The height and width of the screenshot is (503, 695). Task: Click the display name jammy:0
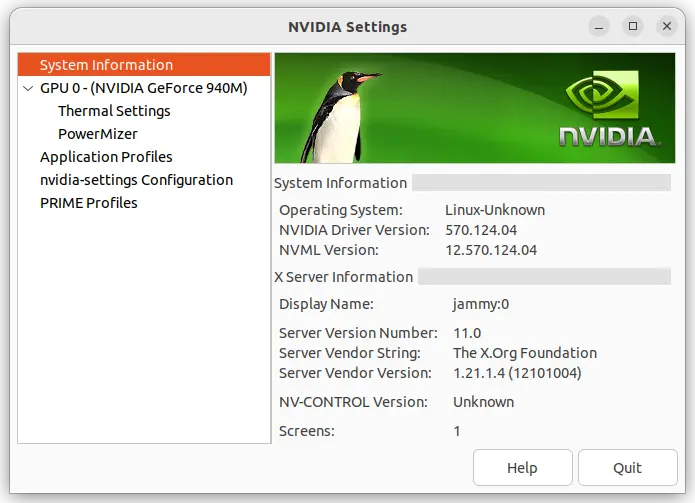pyautogui.click(x=481, y=304)
